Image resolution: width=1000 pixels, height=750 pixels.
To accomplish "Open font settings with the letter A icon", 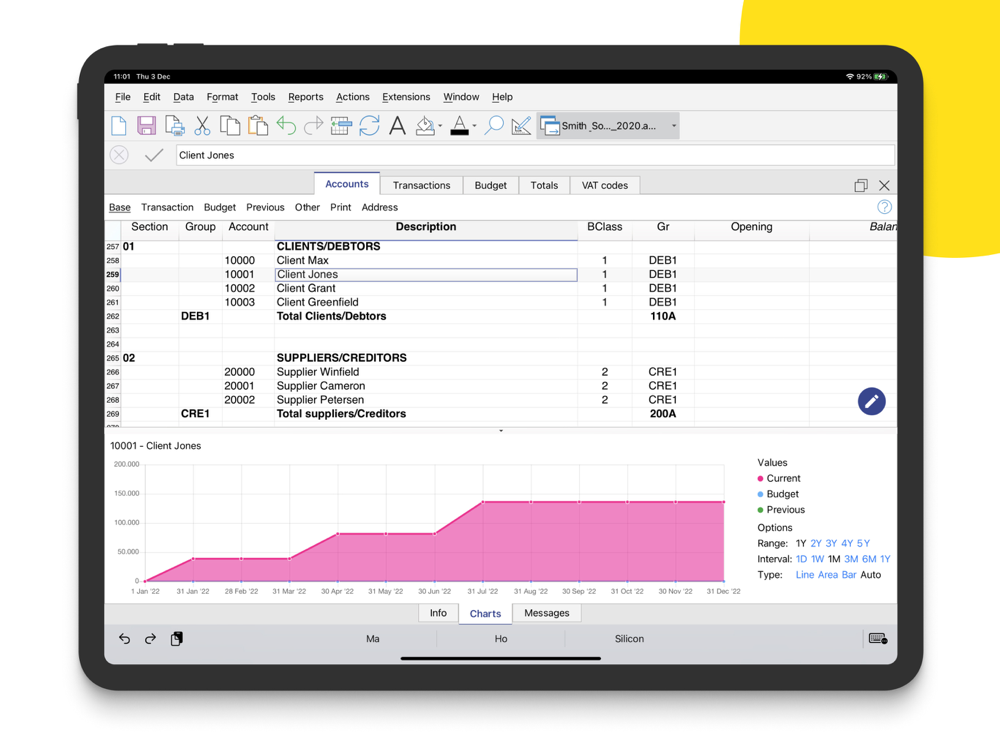I will [397, 126].
